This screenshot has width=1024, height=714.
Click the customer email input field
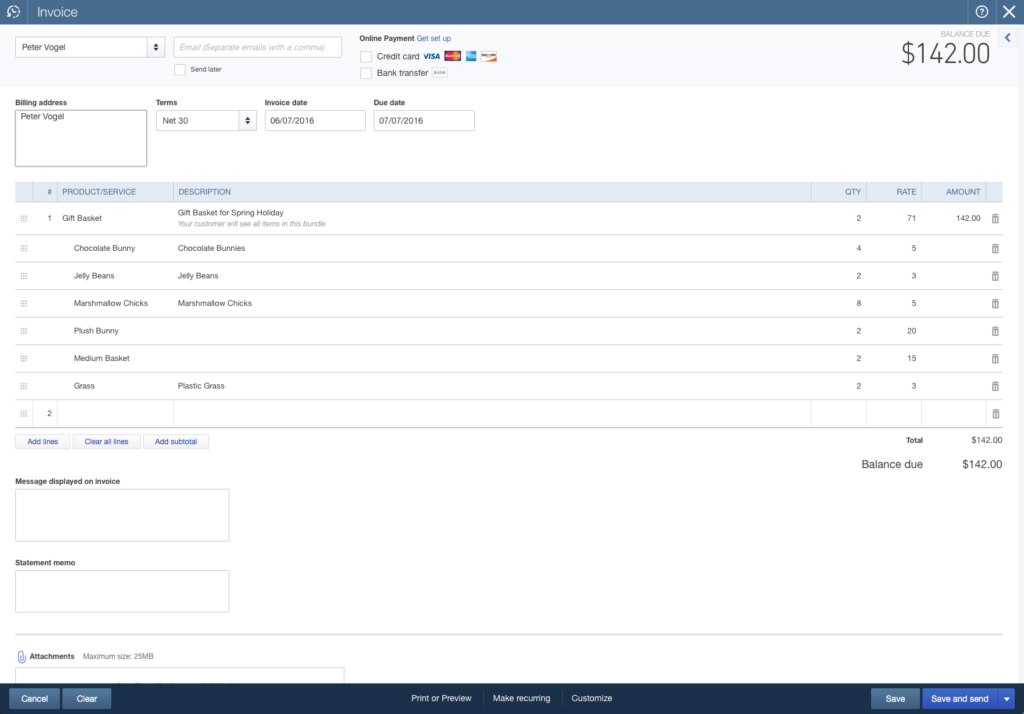pos(257,47)
